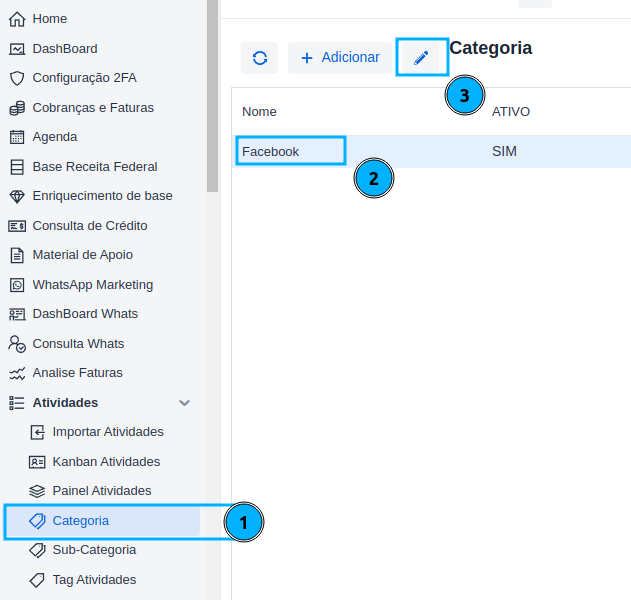
Task: Click the Nome column header
Action: [x=260, y=111]
